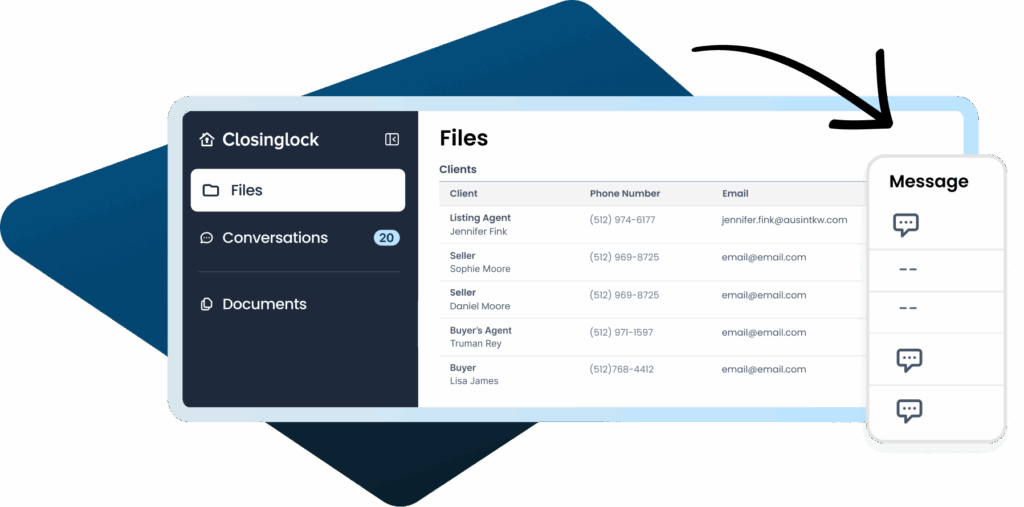1024x507 pixels.
Task: Click Daniel Moore's phone (512) 969-8725
Action: (x=624, y=295)
